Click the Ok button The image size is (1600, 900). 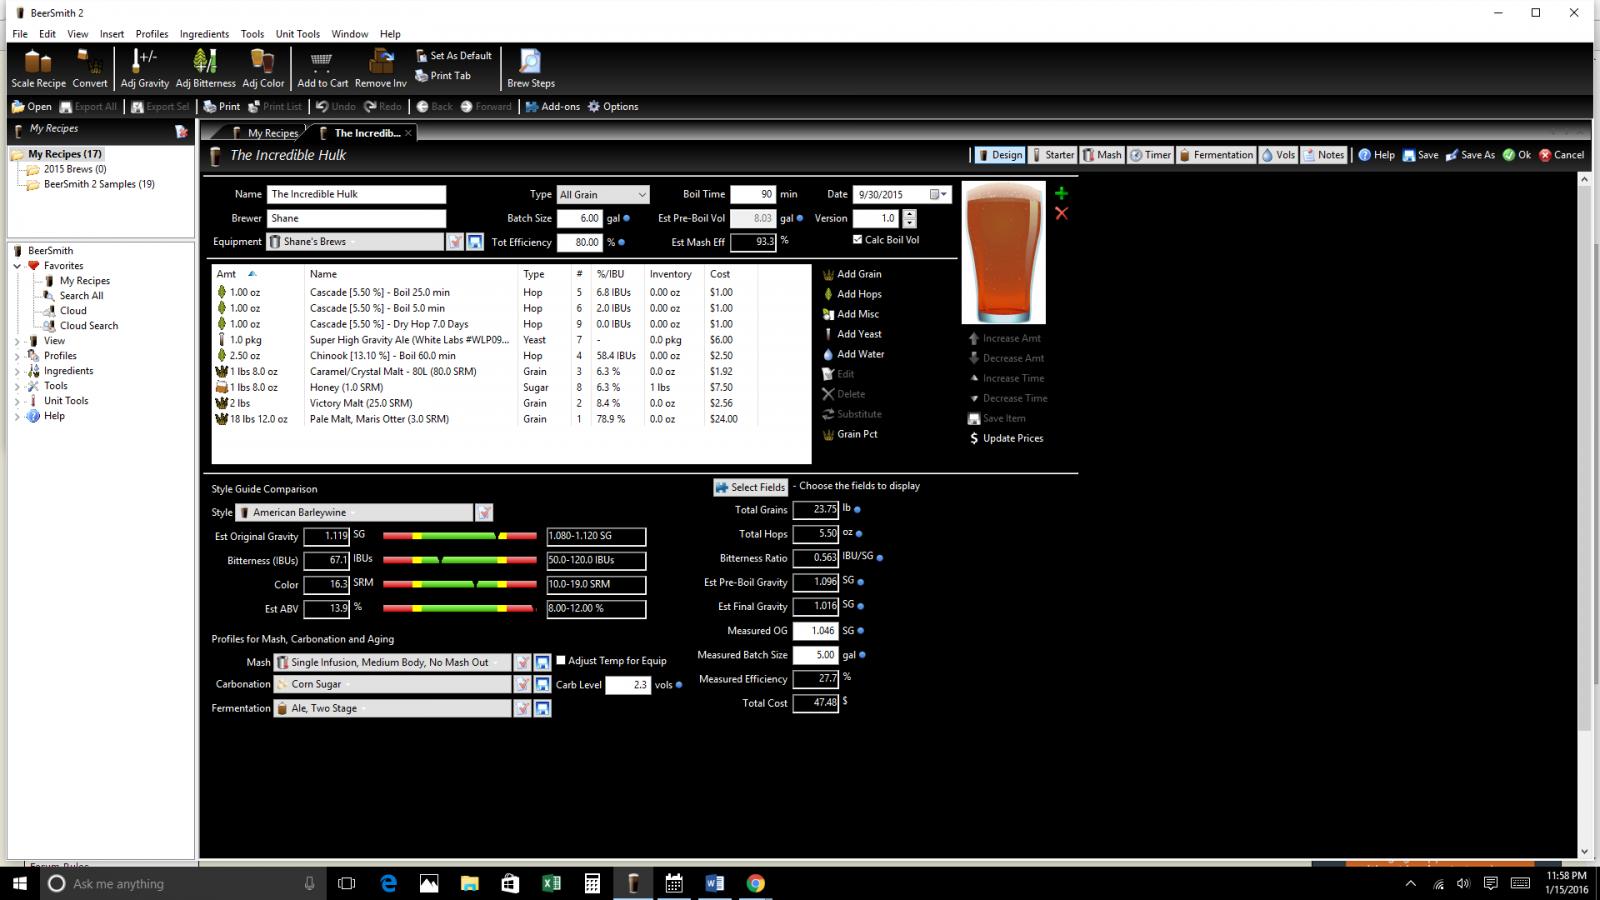[x=1516, y=155]
